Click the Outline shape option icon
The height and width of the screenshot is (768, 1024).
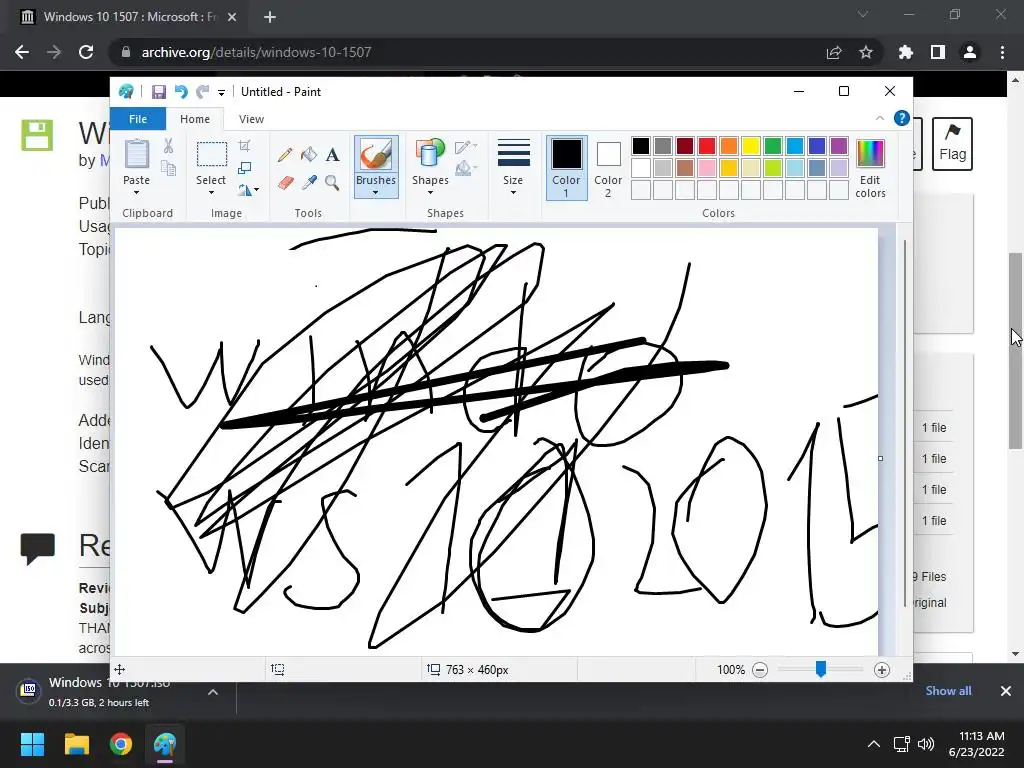pos(466,147)
